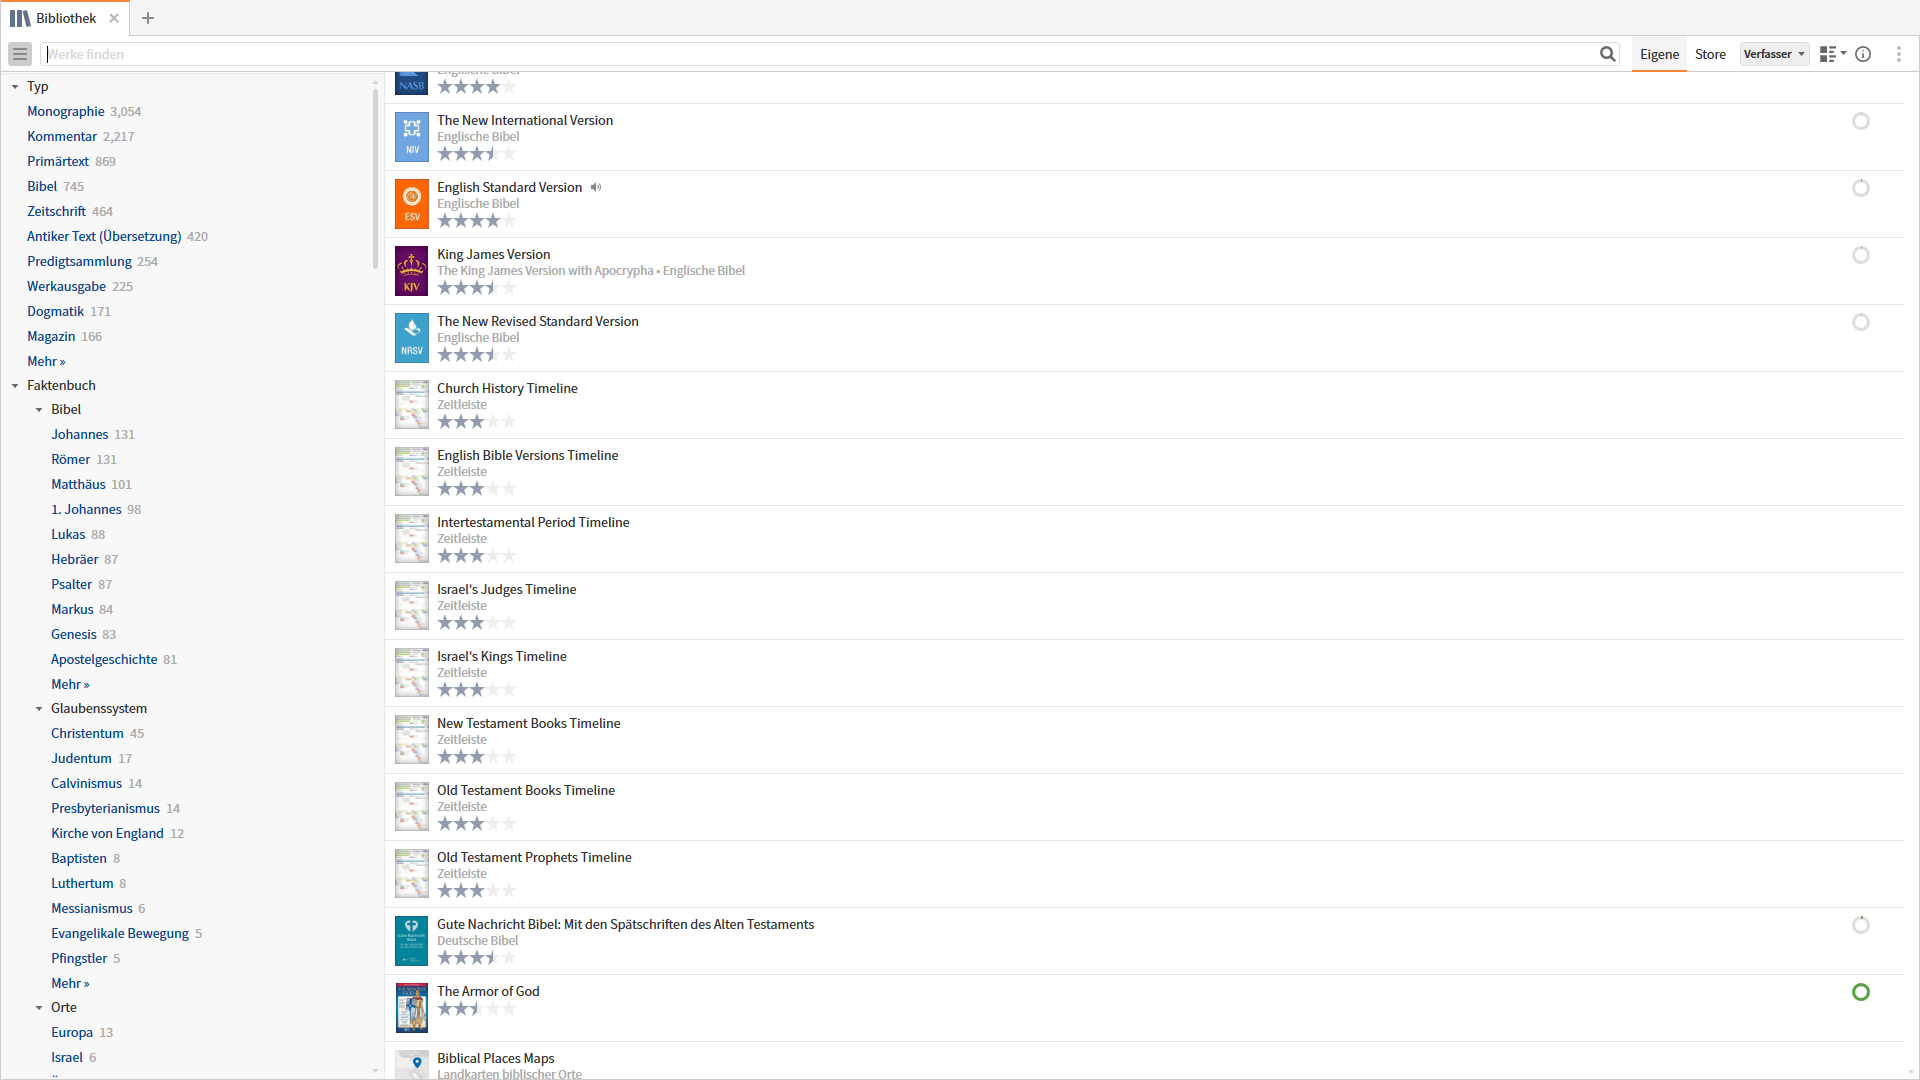Toggle green status circle for The Armor of God

(x=1861, y=992)
